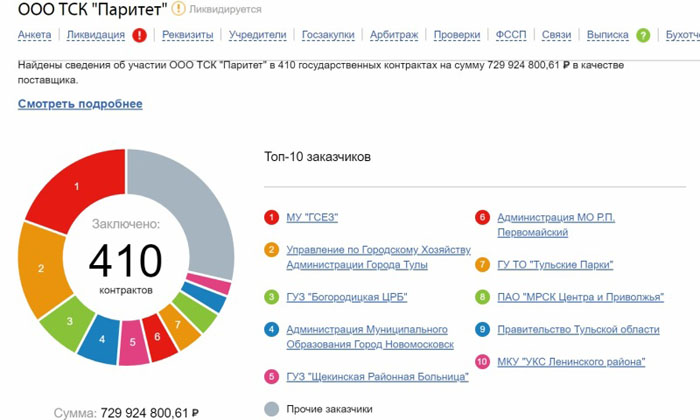The image size is (700, 420).
Task: Select the gray Прочие заказчики legend swatch
Action: (271, 408)
